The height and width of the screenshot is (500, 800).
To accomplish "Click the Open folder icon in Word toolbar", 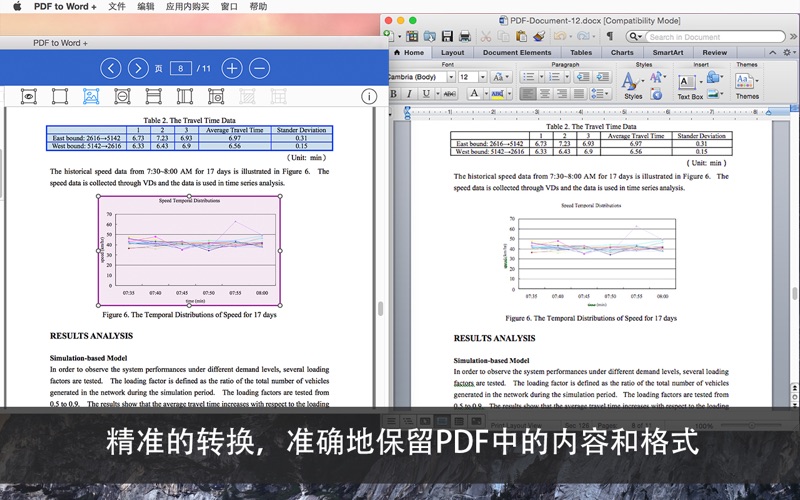I will pyautogui.click(x=430, y=36).
